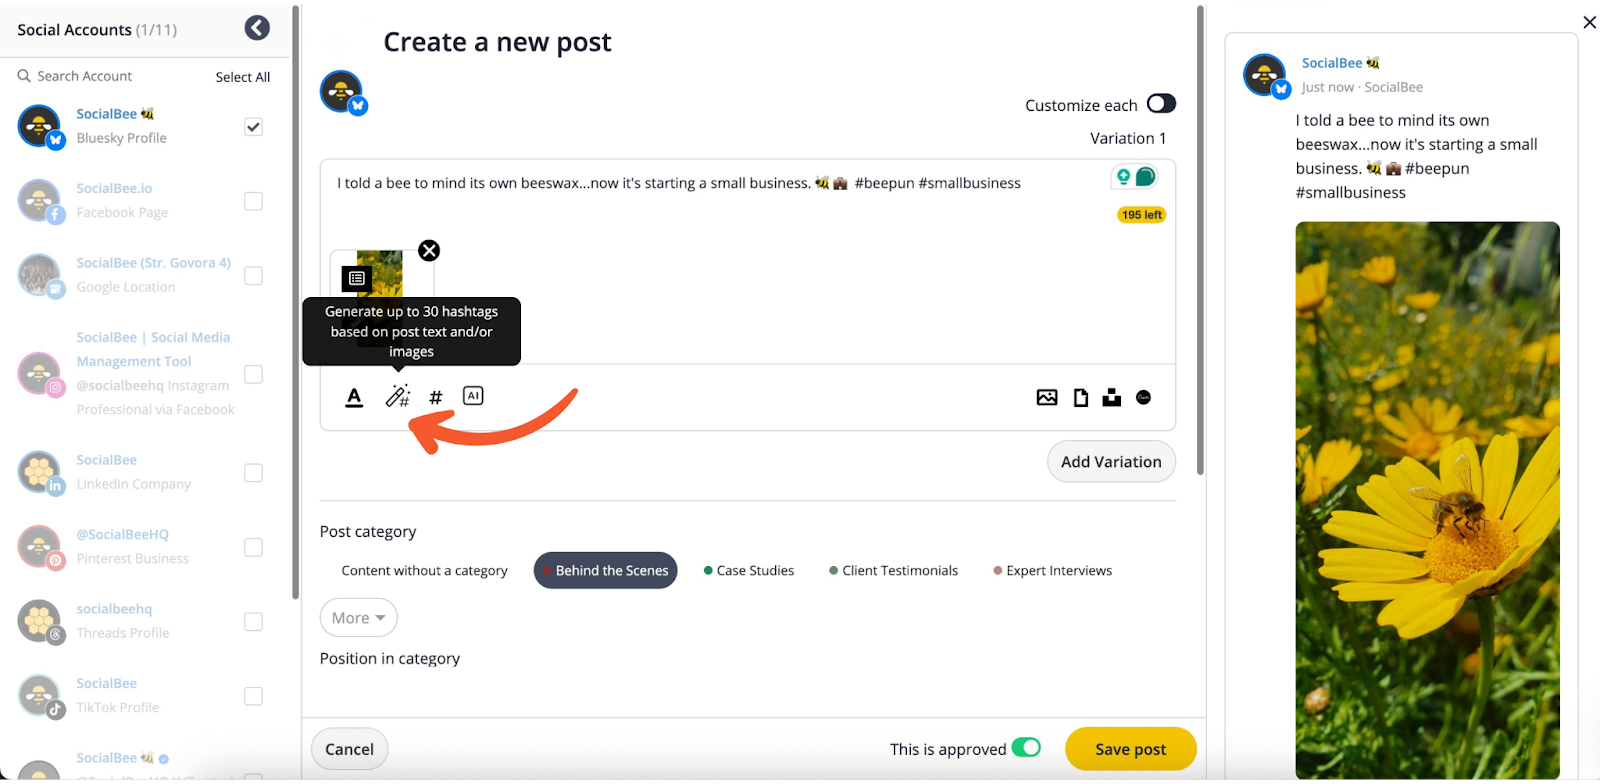Click the hashtag collections icon
The height and width of the screenshot is (784, 1600).
click(x=436, y=397)
